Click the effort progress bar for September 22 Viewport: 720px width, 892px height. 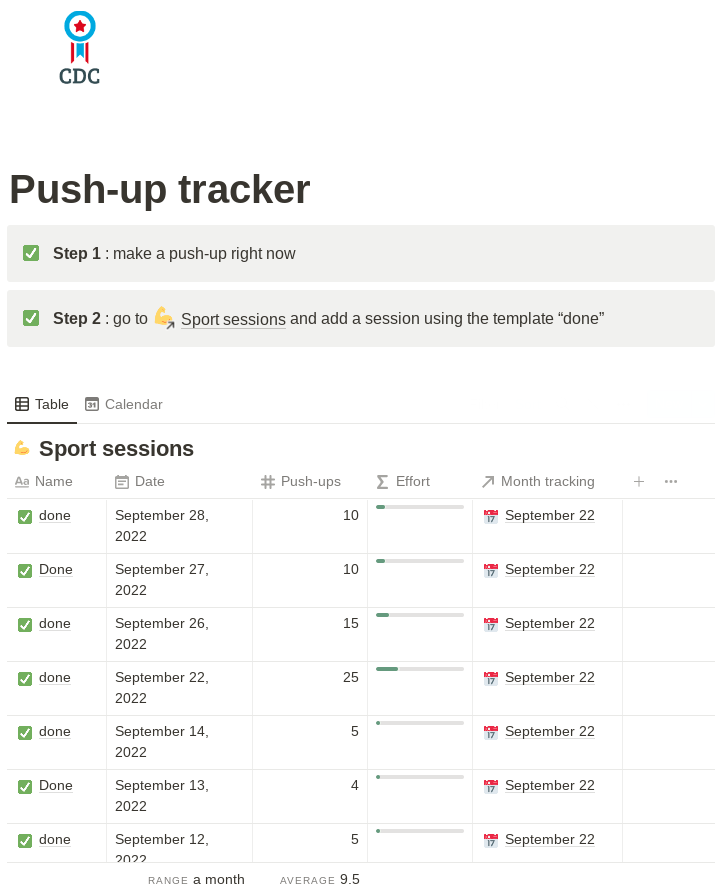point(419,669)
